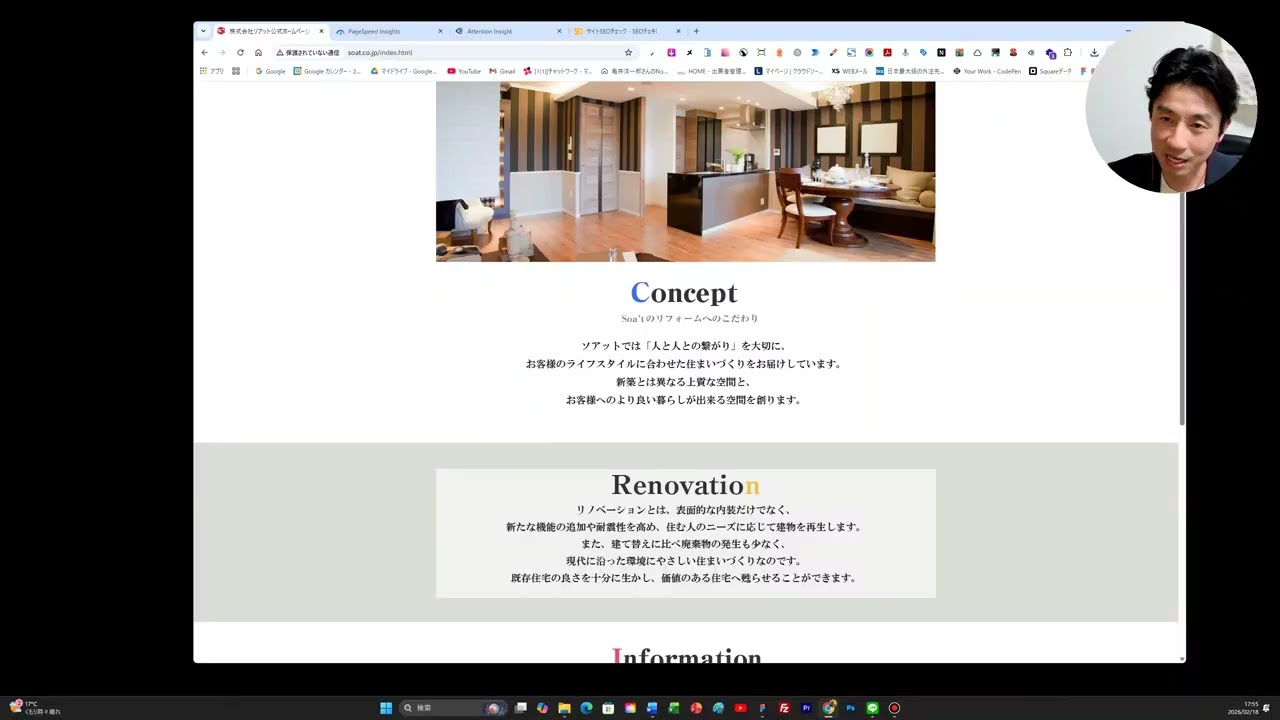Viewport: 1280px width, 720px height.
Task: Click the microphone extension icon
Action: 905,52
